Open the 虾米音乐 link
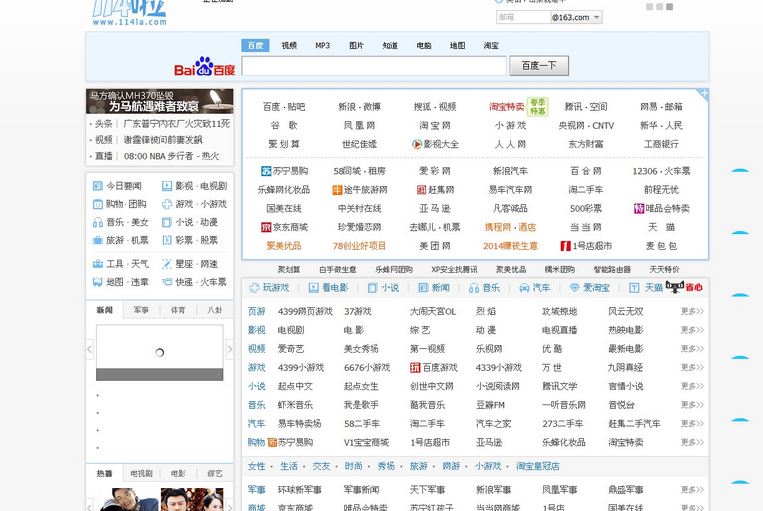The image size is (763, 511). point(295,405)
